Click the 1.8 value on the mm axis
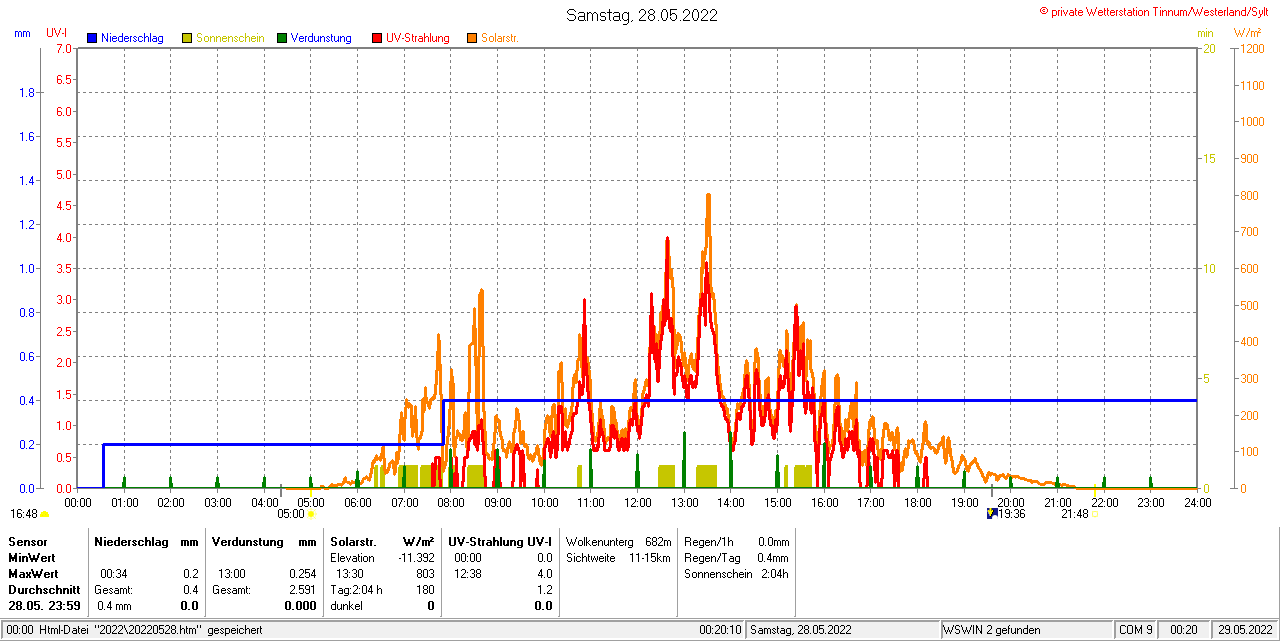This screenshot has height=641, width=1280. pos(27,92)
